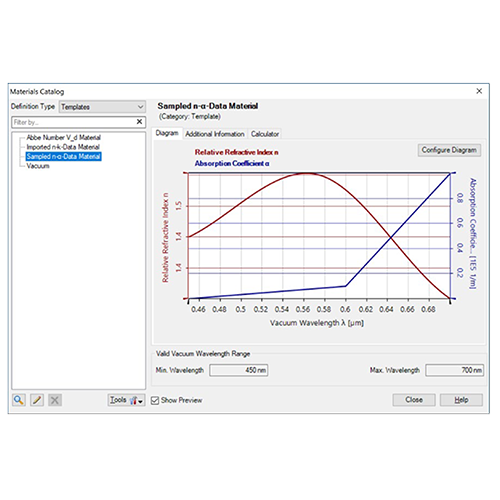Switch to the Additional Information tab
The height and width of the screenshot is (500, 500).
pyautogui.click(x=215, y=134)
